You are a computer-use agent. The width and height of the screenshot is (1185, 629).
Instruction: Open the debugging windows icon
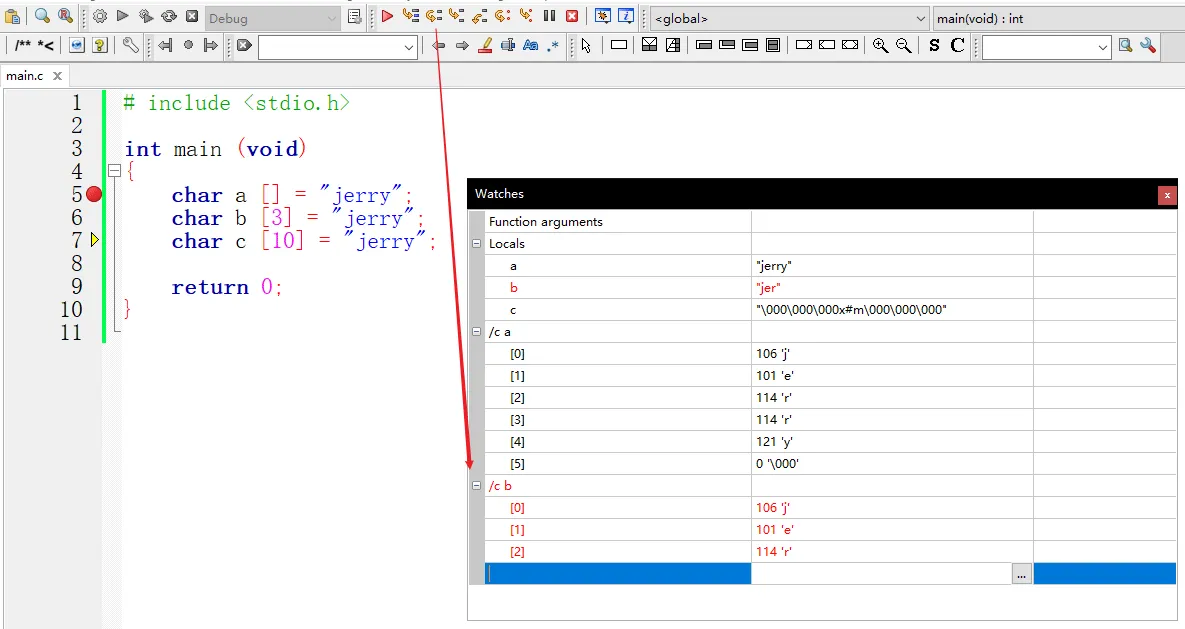[602, 16]
